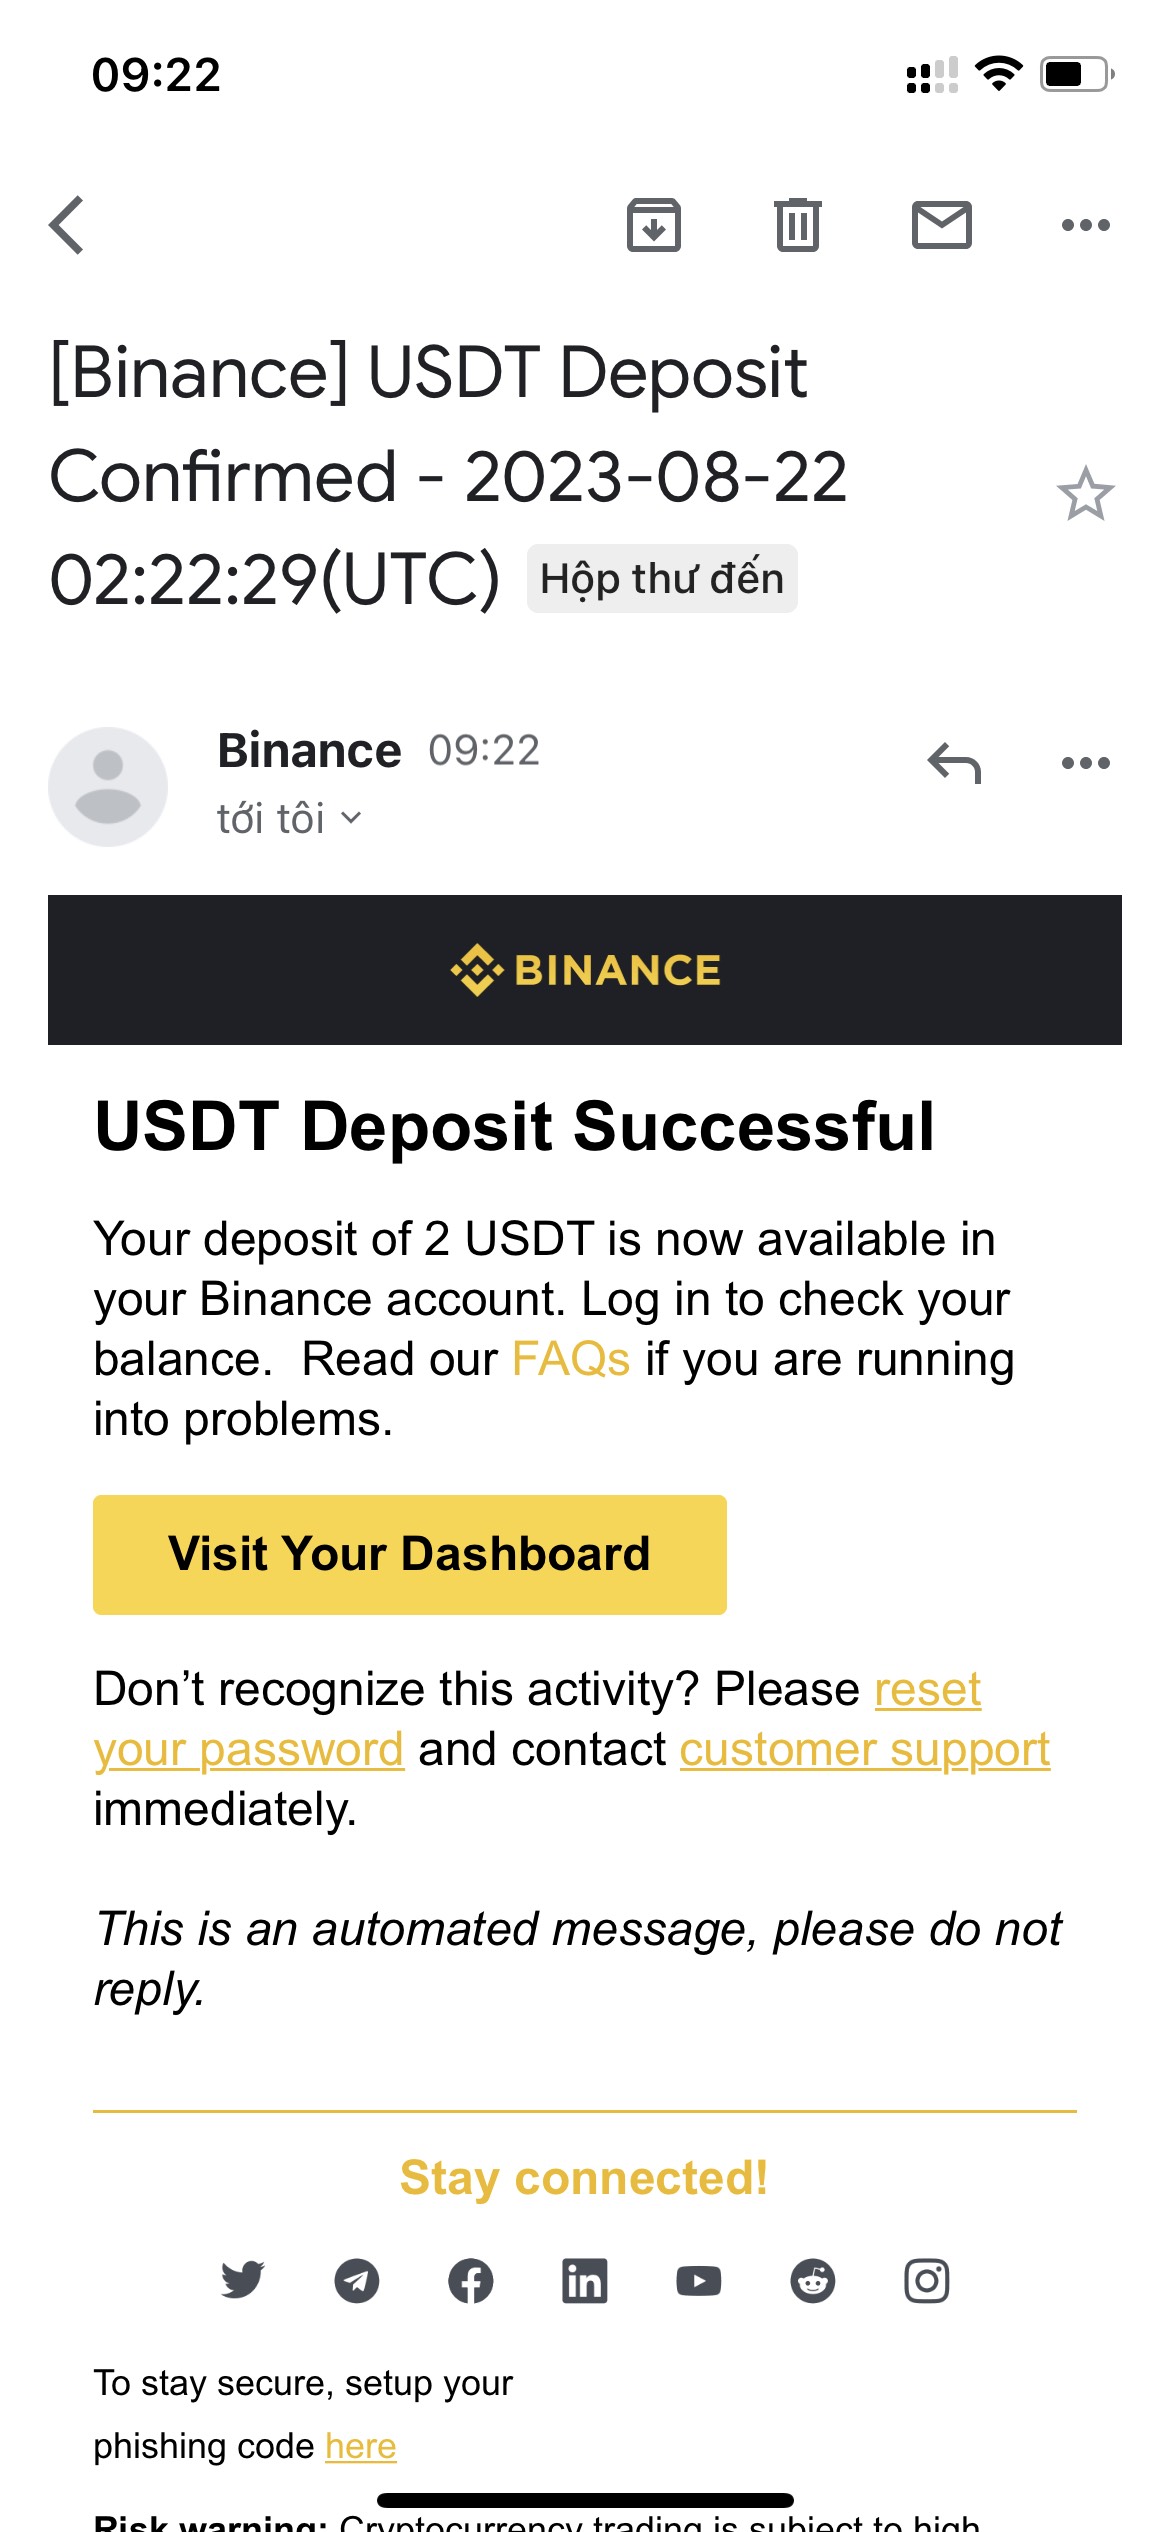1170x2532 pixels.
Task: Archive this Binance email
Action: point(654,225)
